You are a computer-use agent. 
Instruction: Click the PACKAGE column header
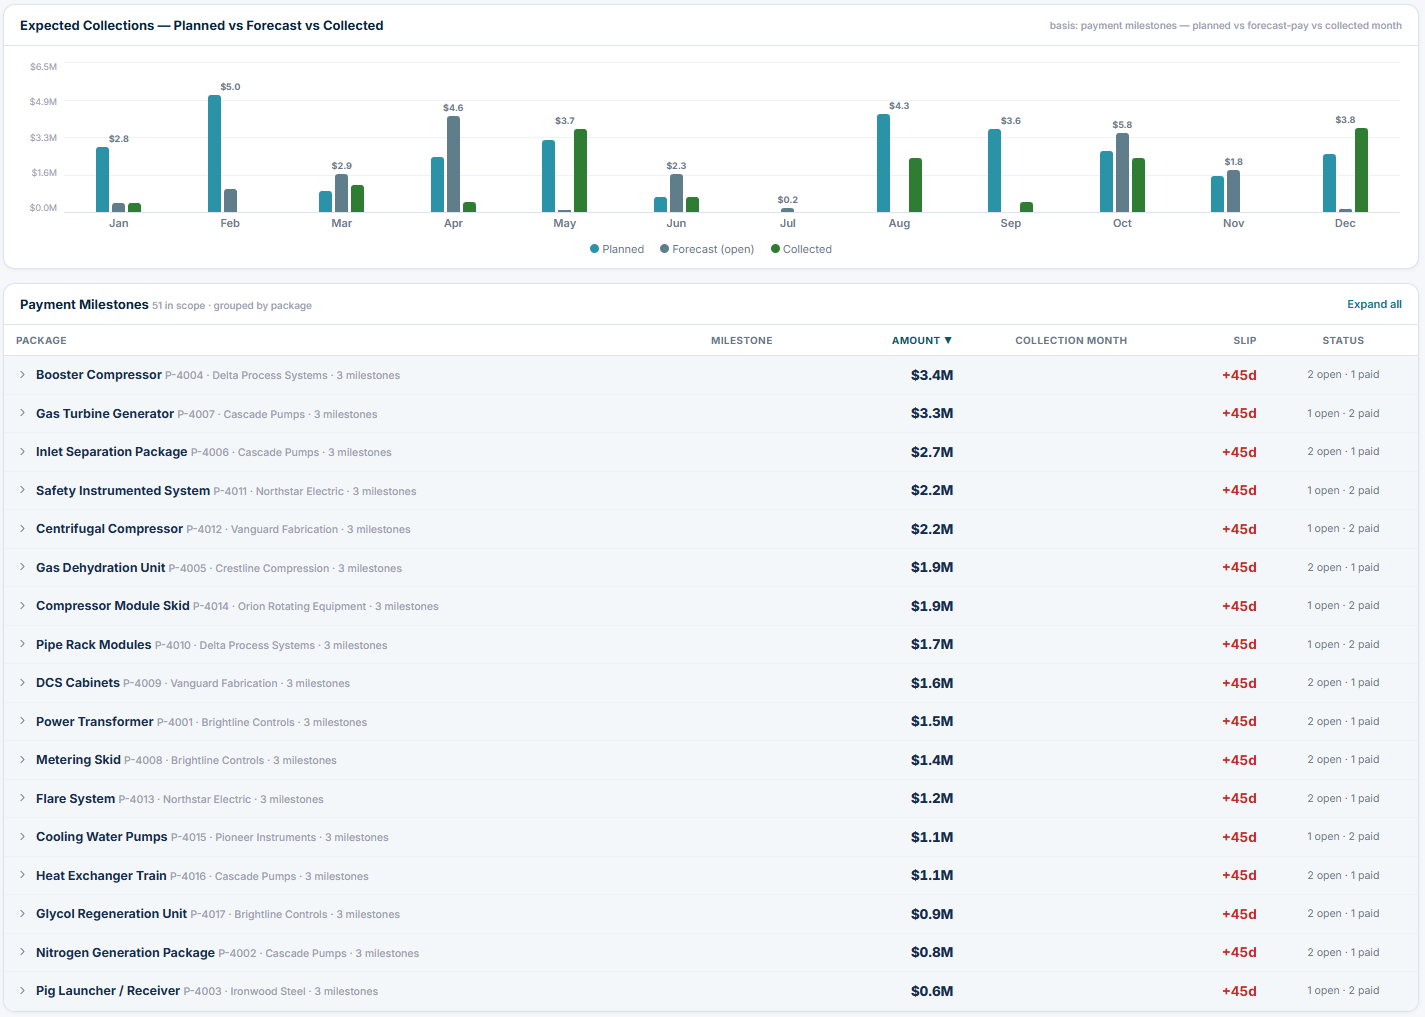click(41, 340)
